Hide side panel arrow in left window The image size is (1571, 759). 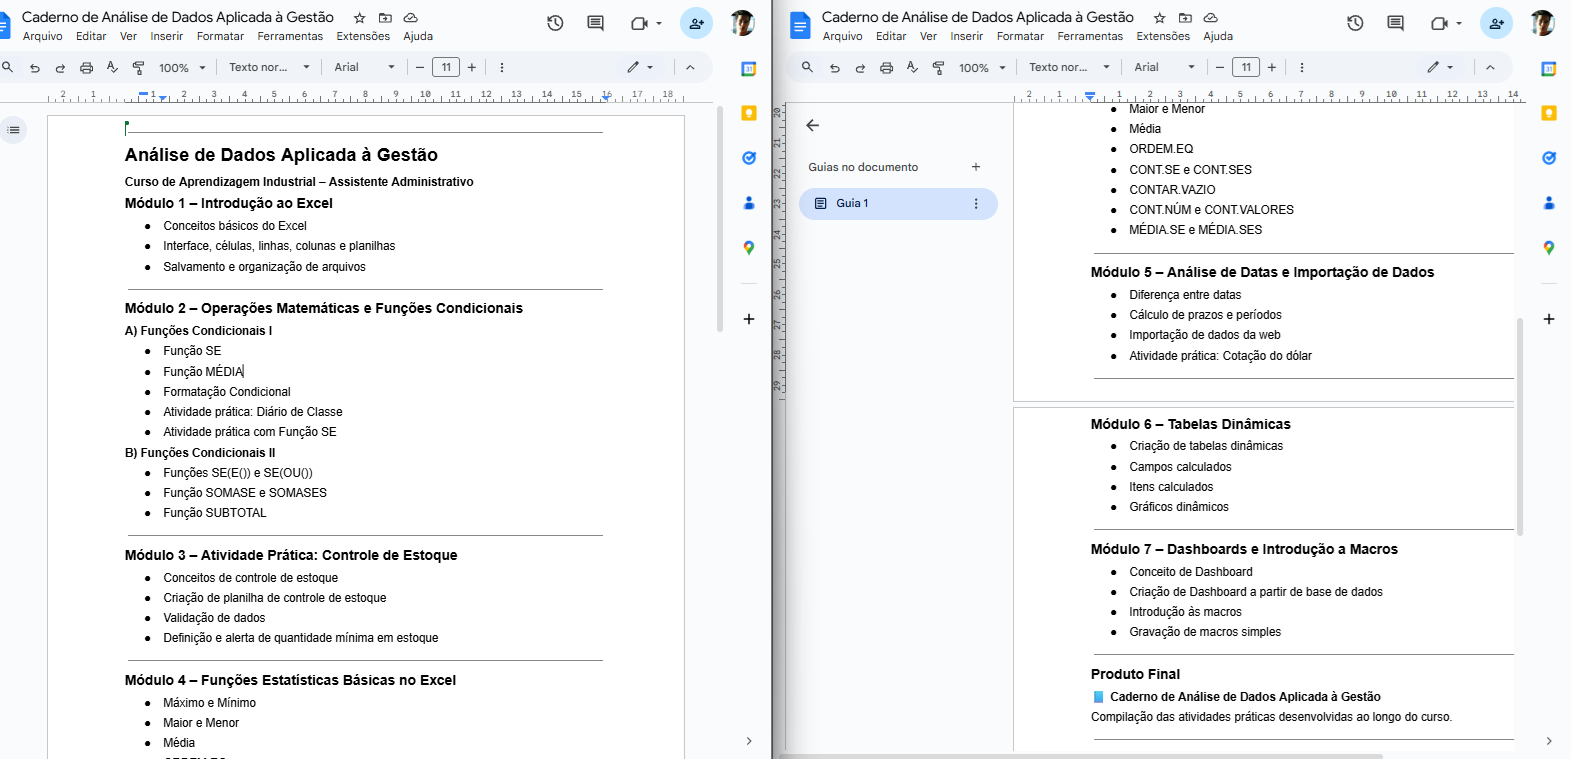[749, 741]
